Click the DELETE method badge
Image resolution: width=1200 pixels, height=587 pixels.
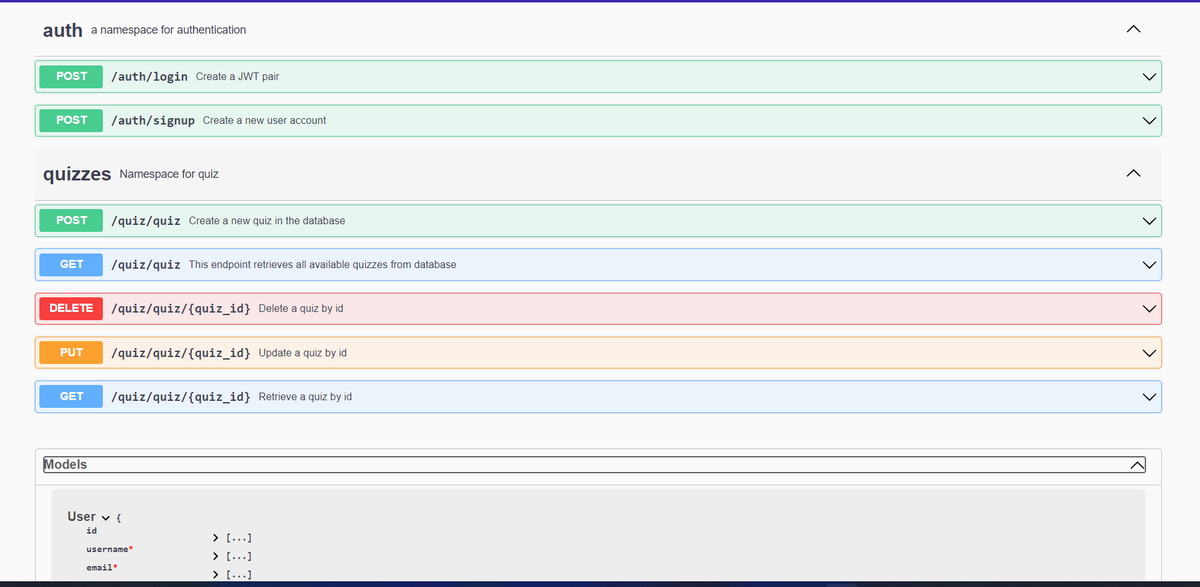[72, 308]
